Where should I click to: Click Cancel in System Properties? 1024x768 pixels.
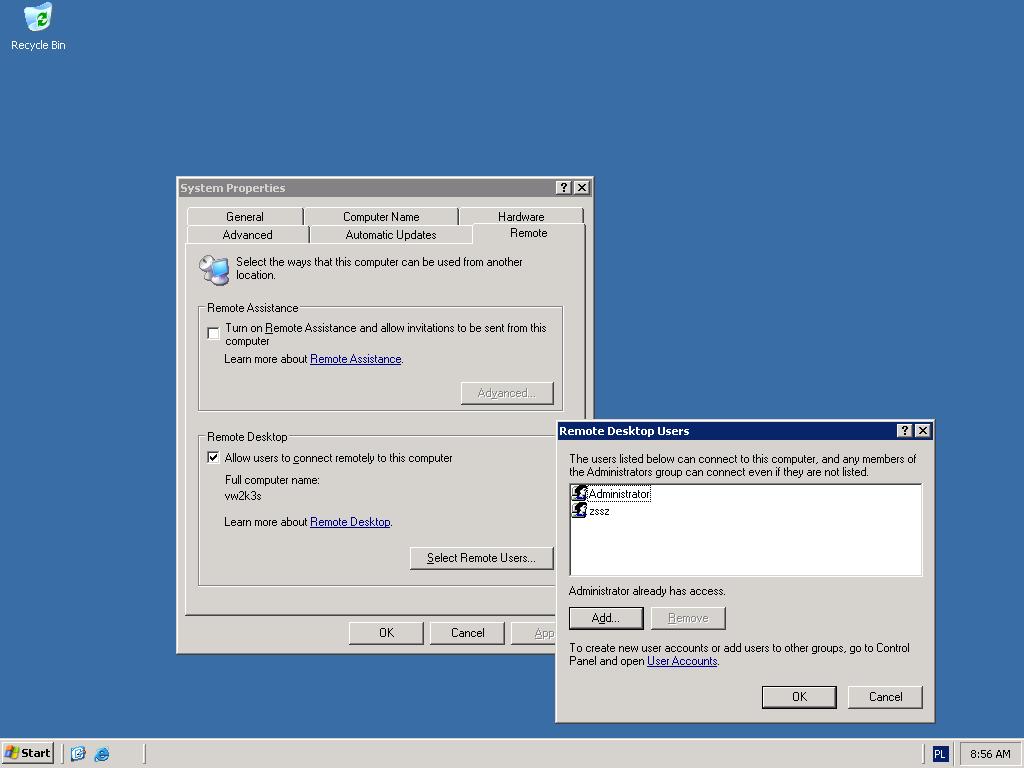468,633
